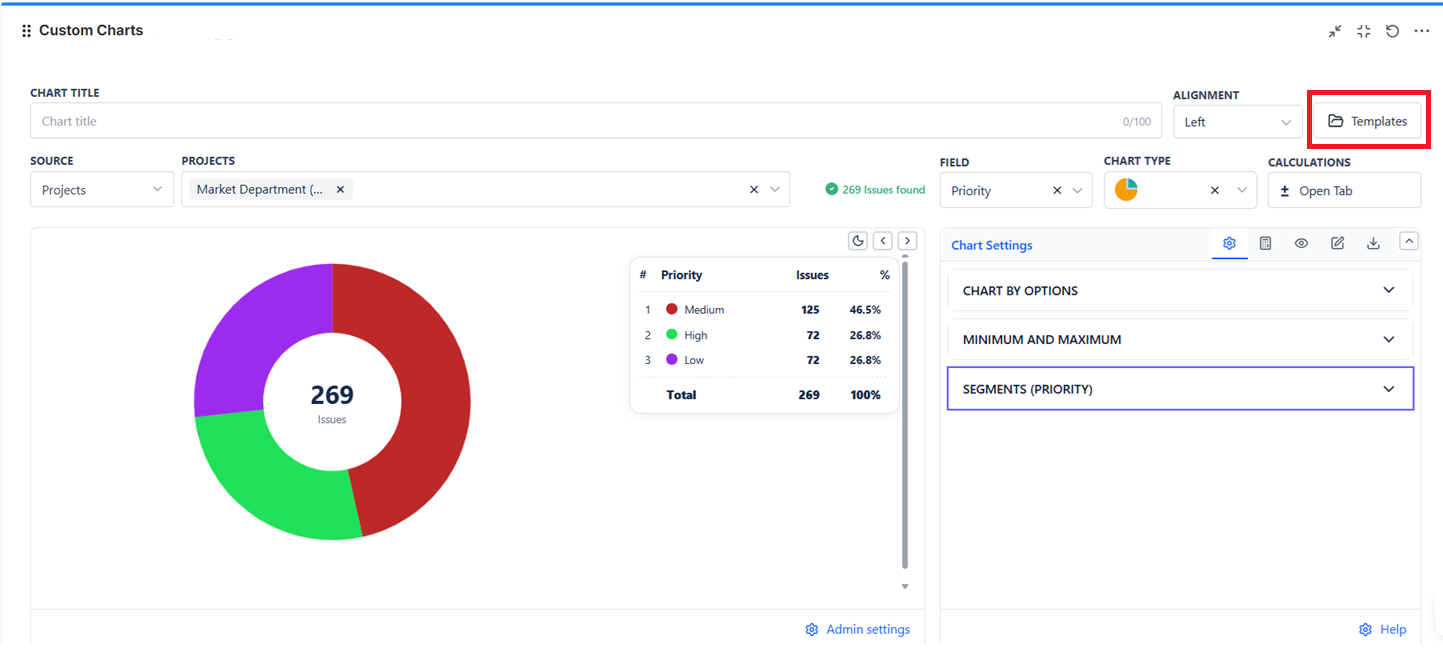Screen dimensions: 1443x658
Task: Select the edit pencil tab in Chart Settings
Action: (x=1337, y=243)
